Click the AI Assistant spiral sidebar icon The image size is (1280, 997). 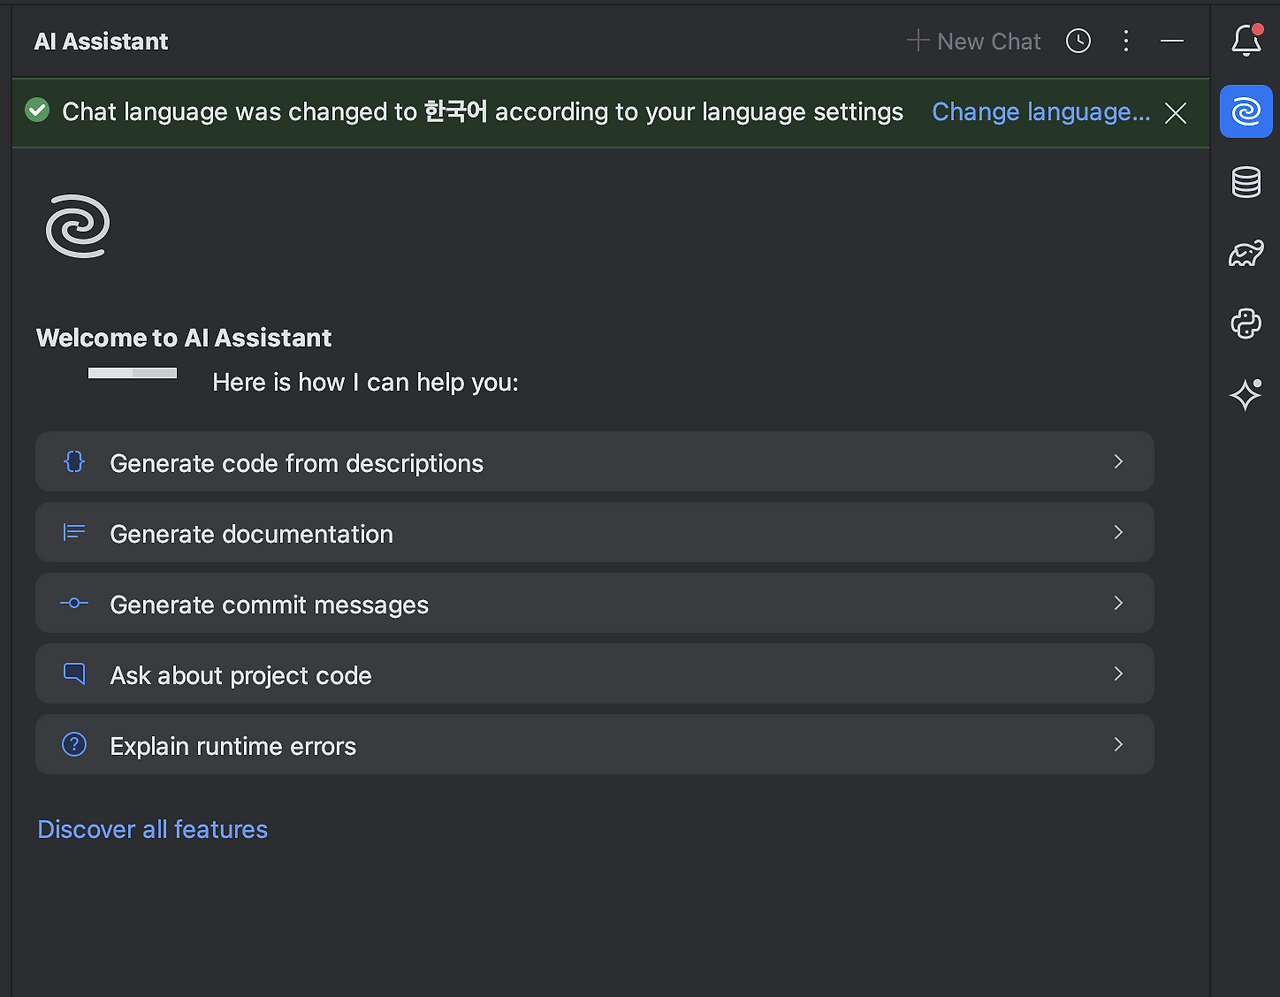pyautogui.click(x=1246, y=111)
